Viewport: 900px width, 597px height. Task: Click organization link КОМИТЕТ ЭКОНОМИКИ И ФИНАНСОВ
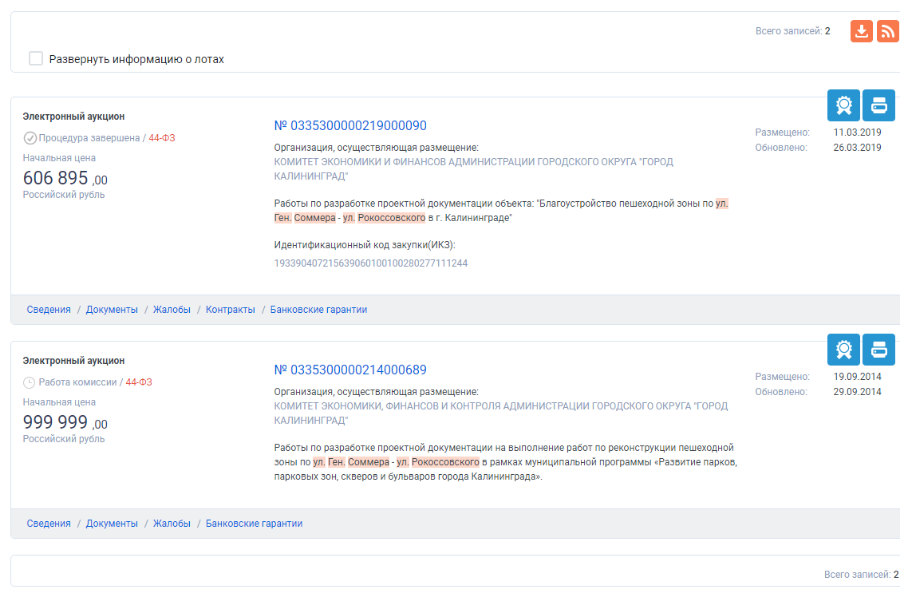[473, 162]
